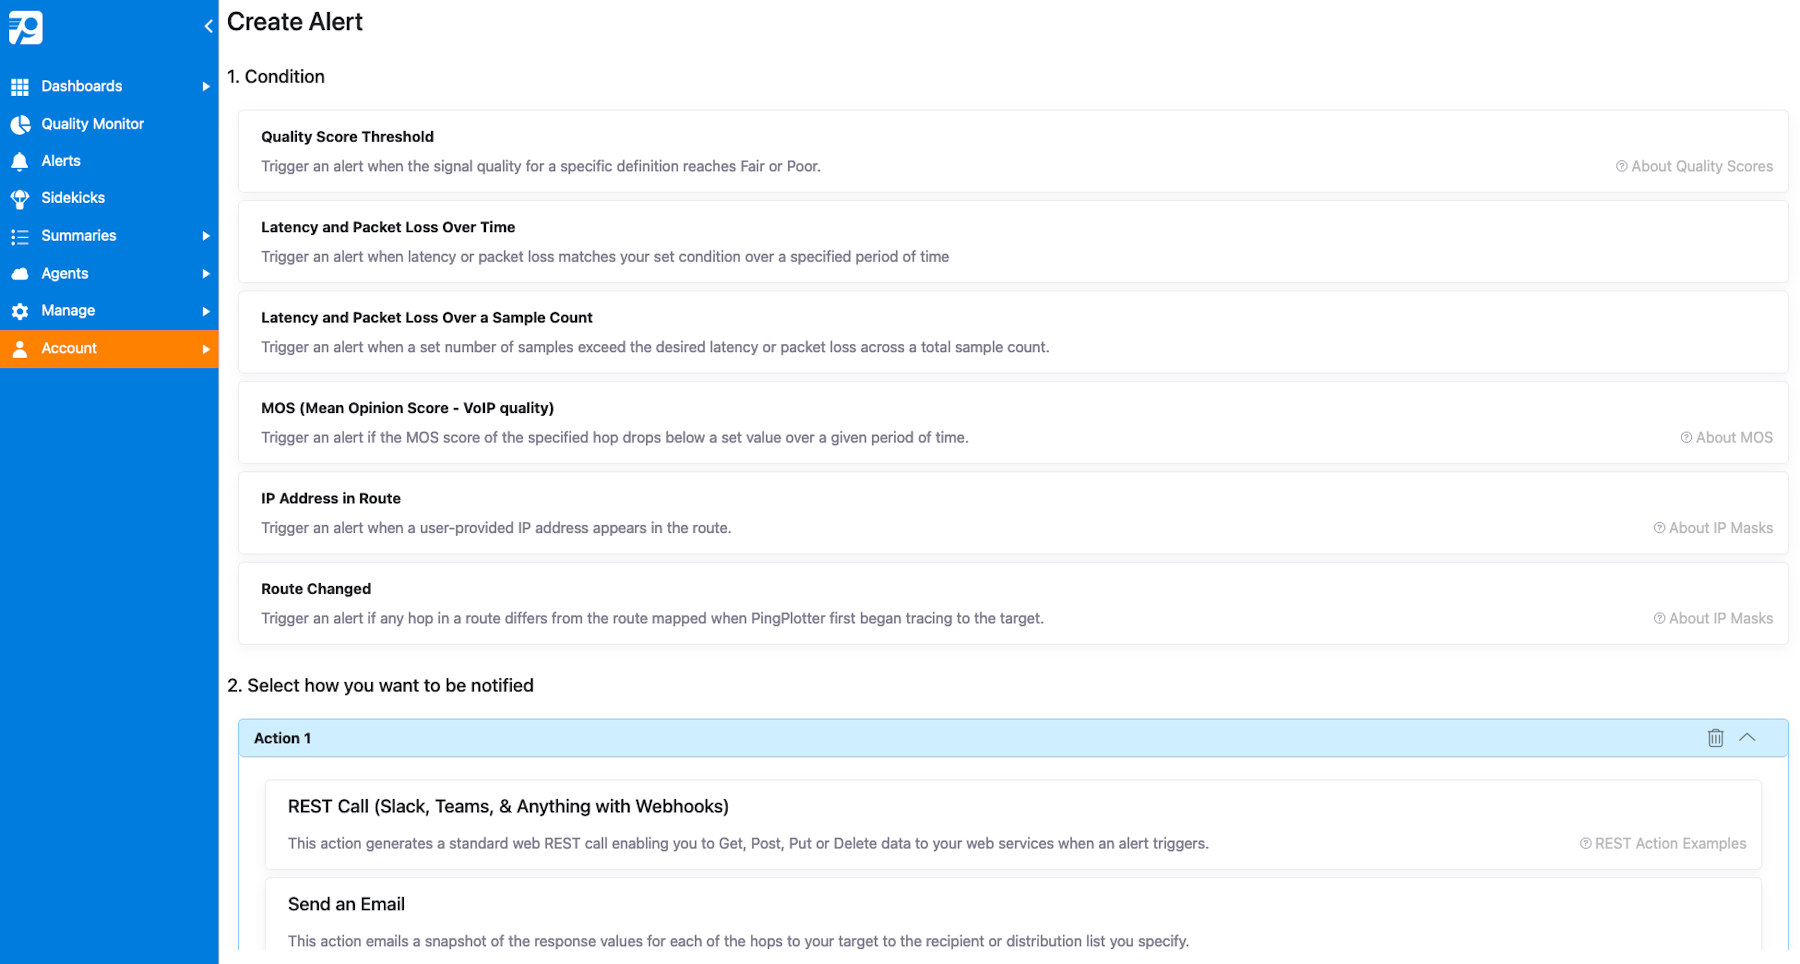This screenshot has width=1800, height=964.
Task: Delete Action 1 with the trash icon
Action: [x=1715, y=738]
